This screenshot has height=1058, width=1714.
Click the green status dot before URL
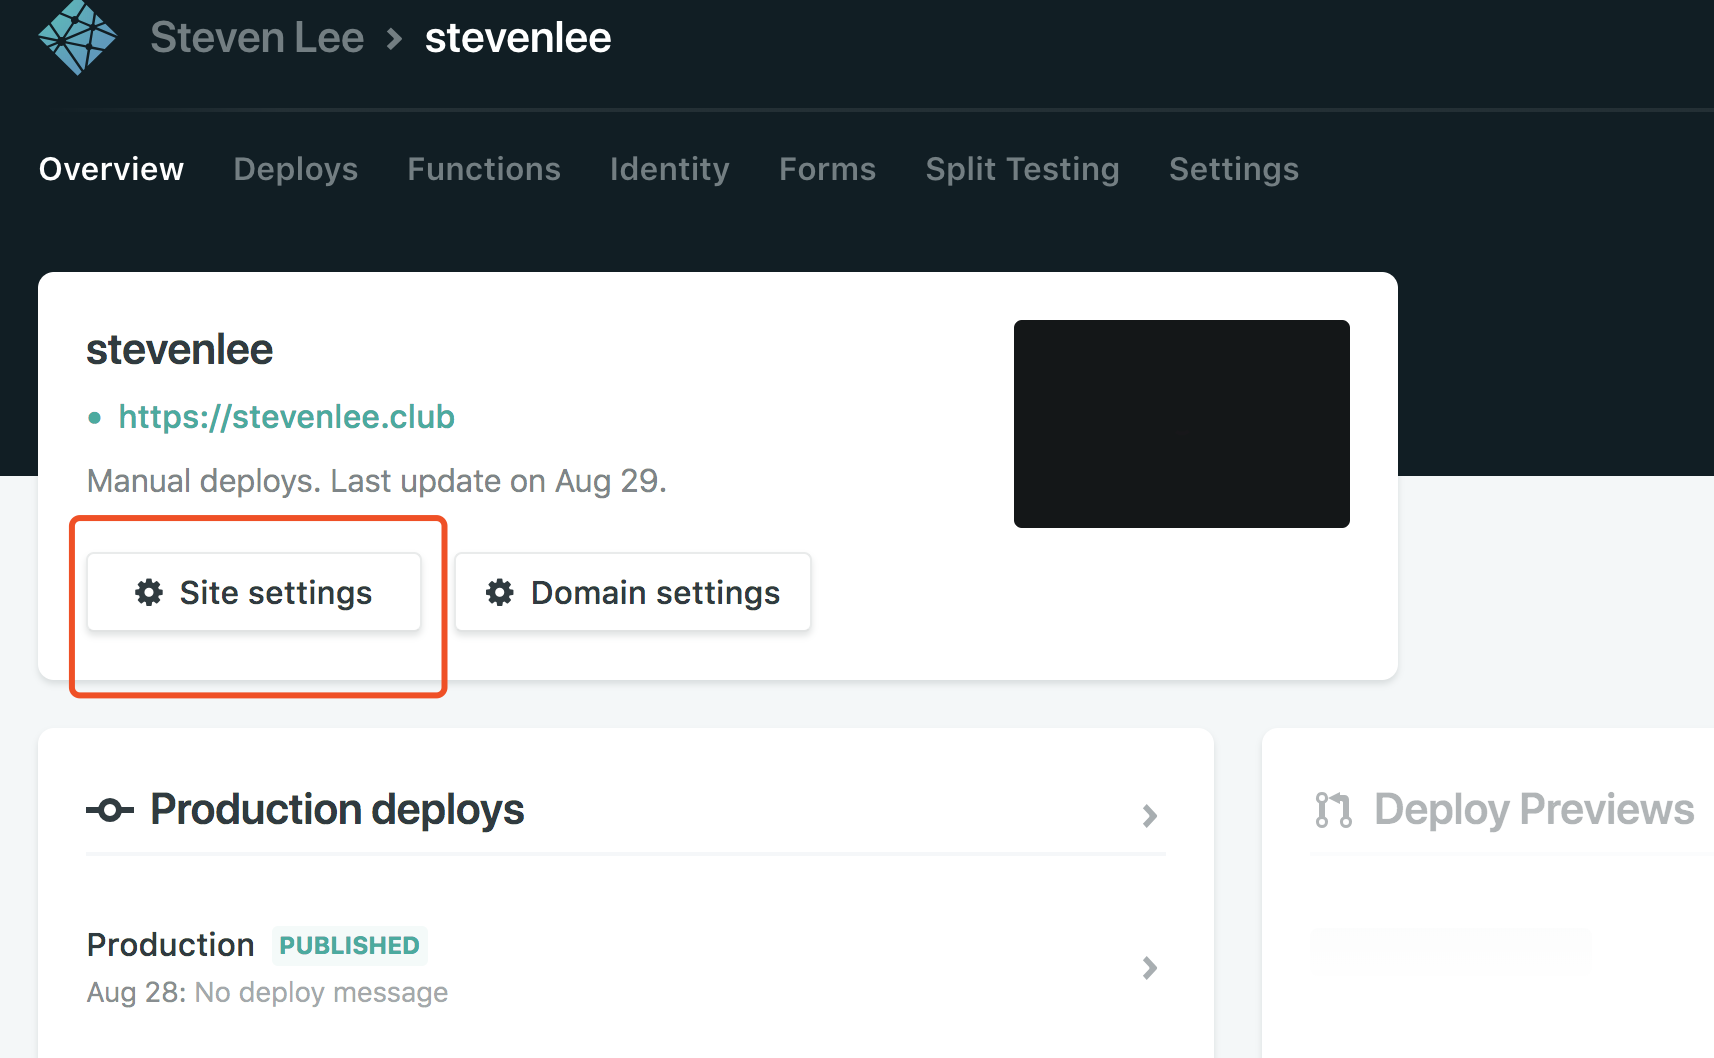coord(95,418)
